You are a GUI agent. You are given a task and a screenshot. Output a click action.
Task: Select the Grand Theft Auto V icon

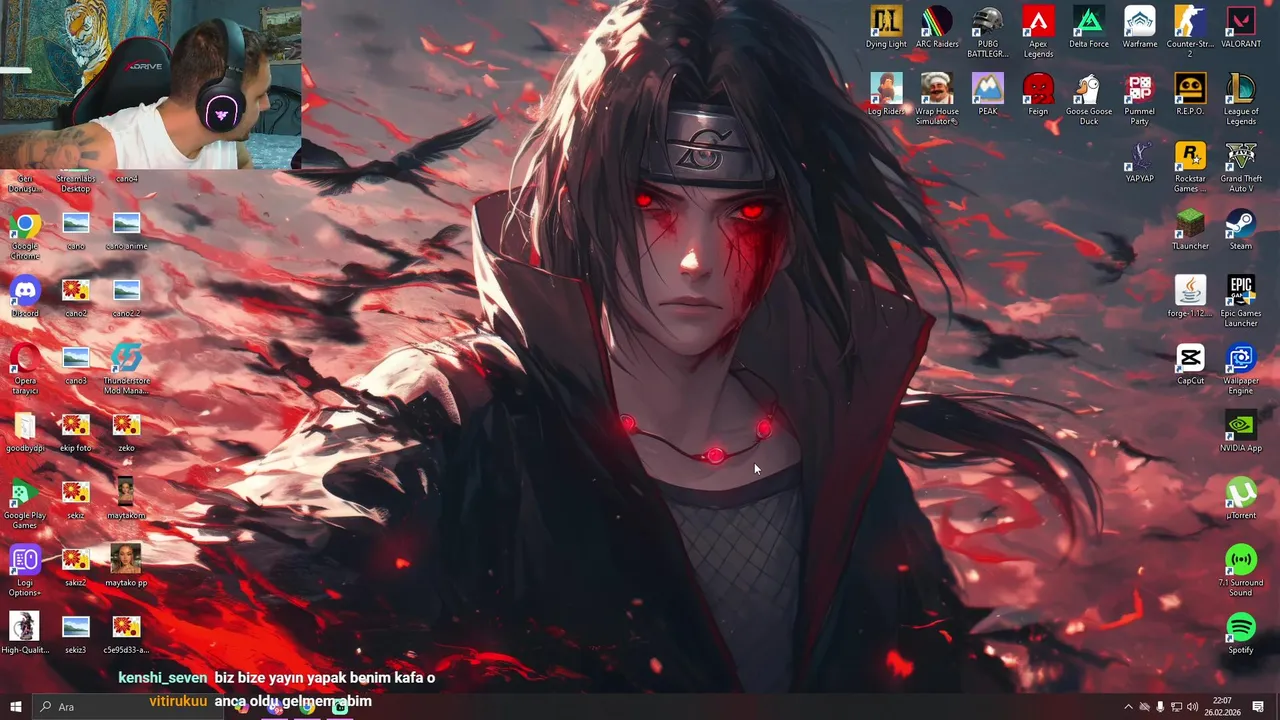(x=1241, y=167)
